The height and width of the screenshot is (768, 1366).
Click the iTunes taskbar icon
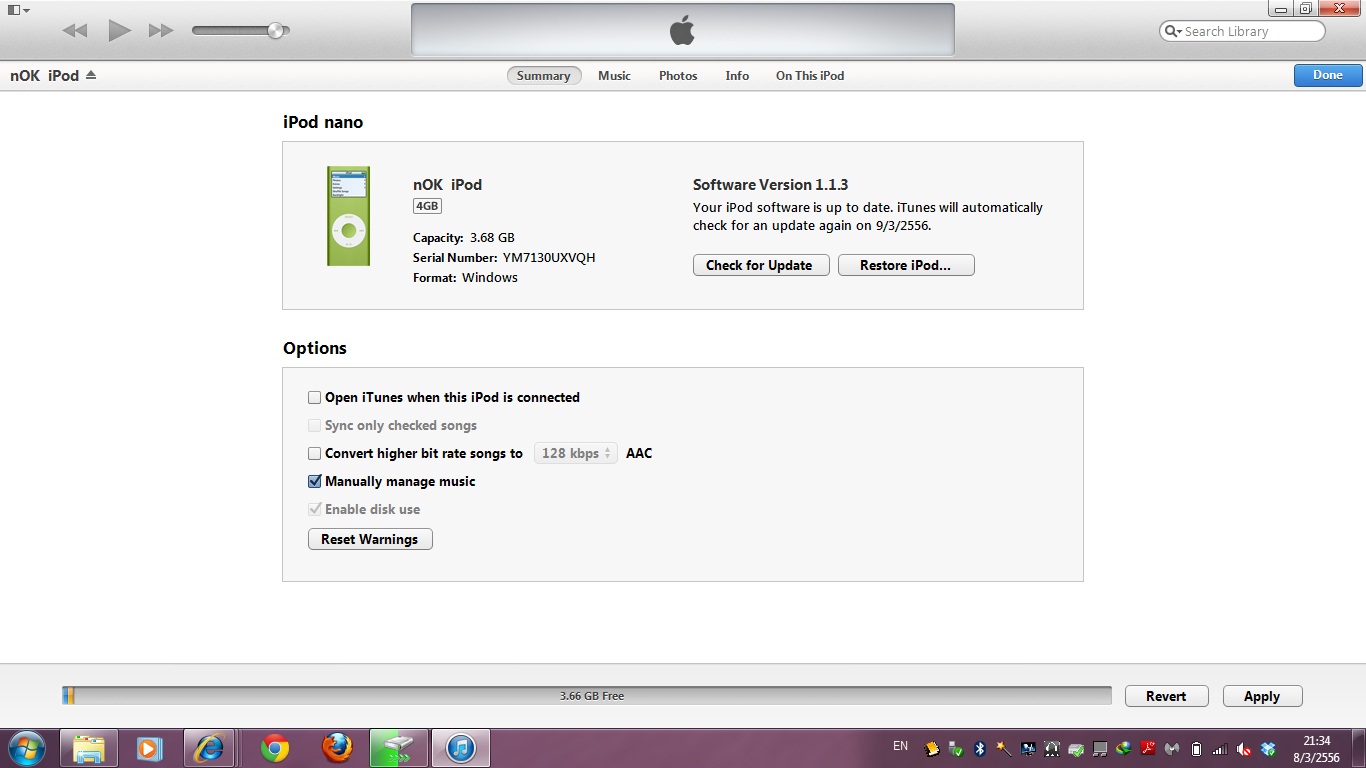click(461, 748)
